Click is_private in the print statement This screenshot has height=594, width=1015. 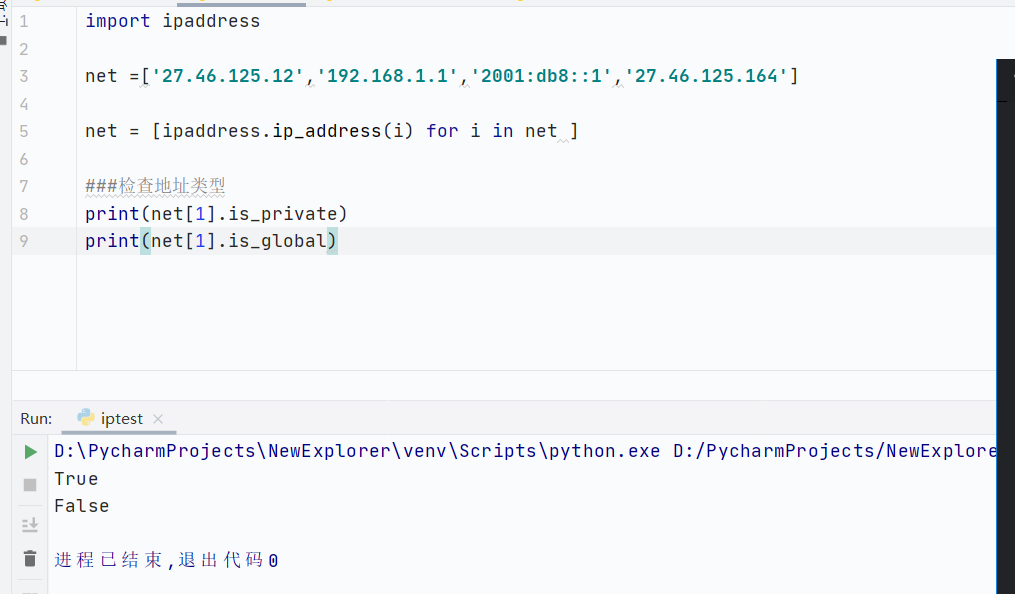point(283,214)
